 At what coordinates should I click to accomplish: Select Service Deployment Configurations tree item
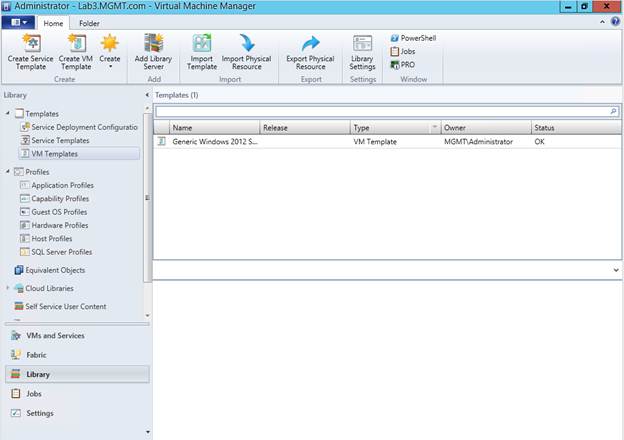pos(79,127)
